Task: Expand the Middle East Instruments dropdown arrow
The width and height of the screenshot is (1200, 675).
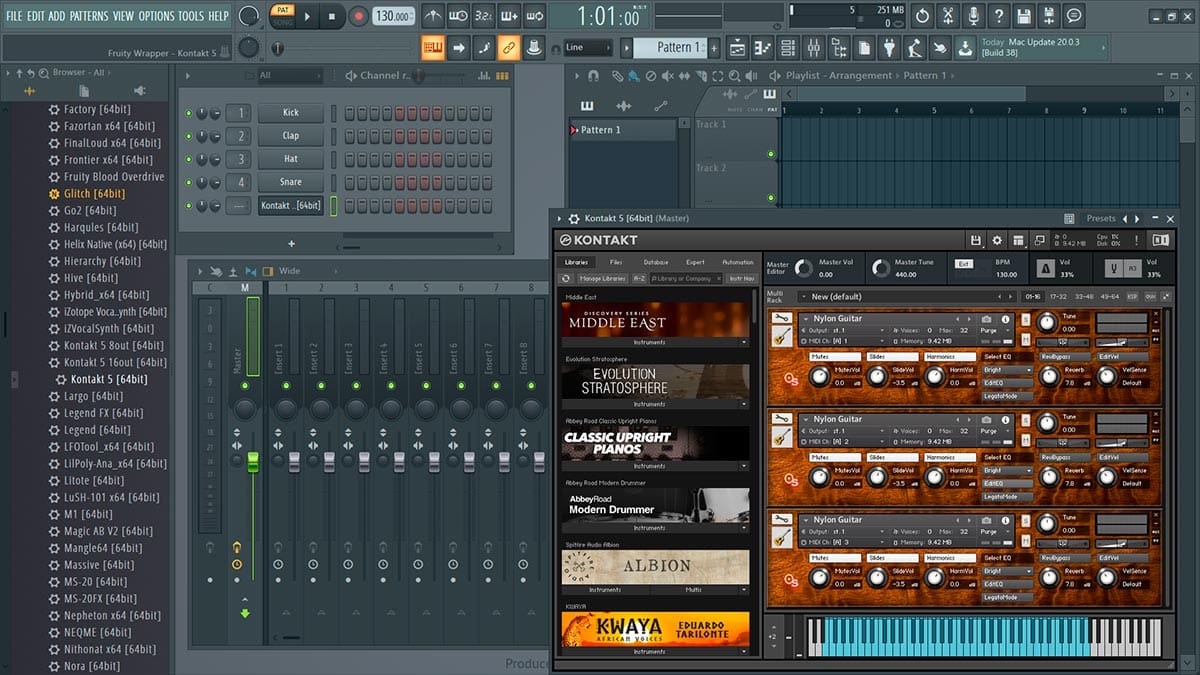Action: (x=743, y=342)
